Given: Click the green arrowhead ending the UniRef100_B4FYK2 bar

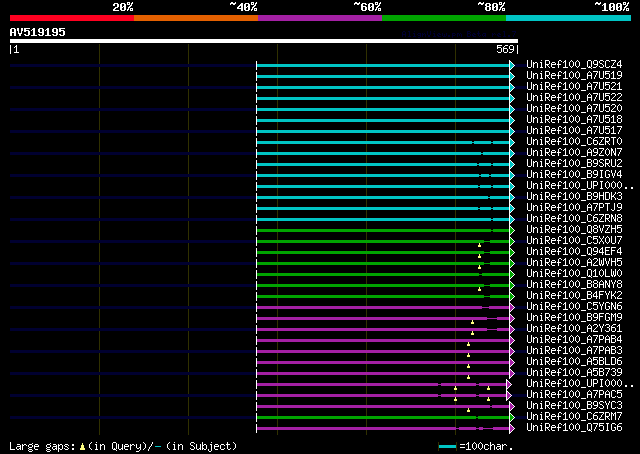Looking at the screenshot, I should (512, 296).
